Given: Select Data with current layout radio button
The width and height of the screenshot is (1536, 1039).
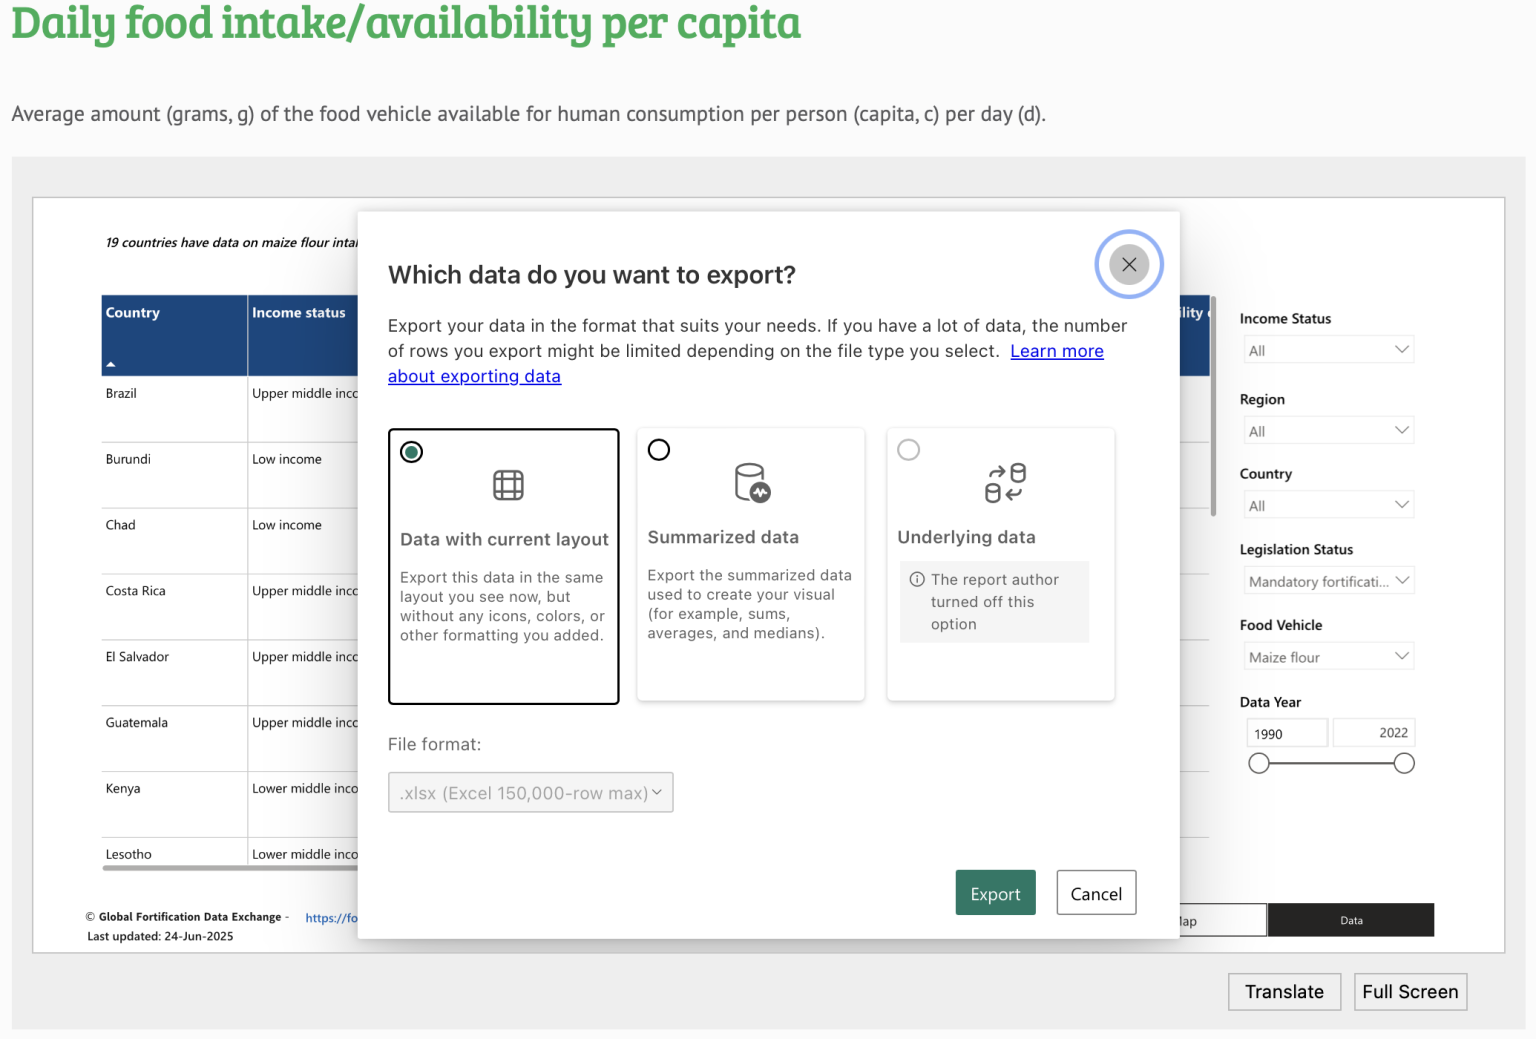Looking at the screenshot, I should [411, 452].
